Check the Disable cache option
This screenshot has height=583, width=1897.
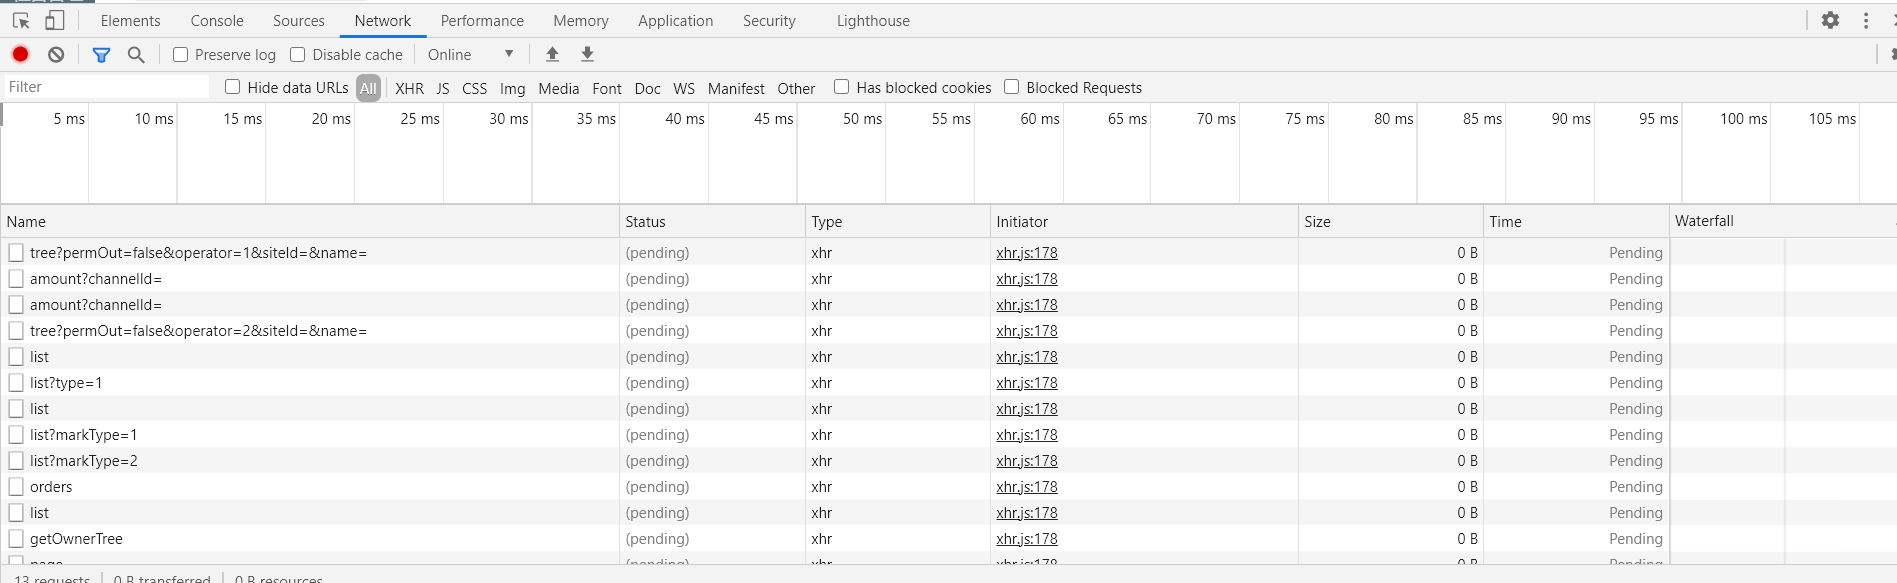coord(298,54)
